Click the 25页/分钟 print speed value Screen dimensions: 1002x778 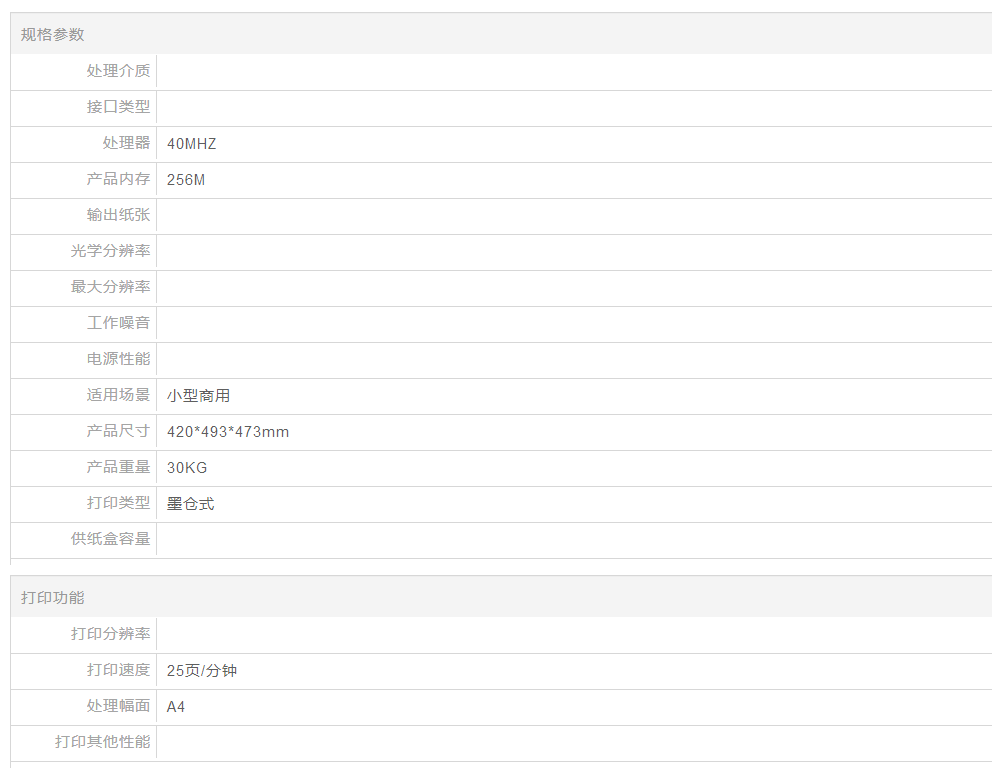tap(202, 671)
